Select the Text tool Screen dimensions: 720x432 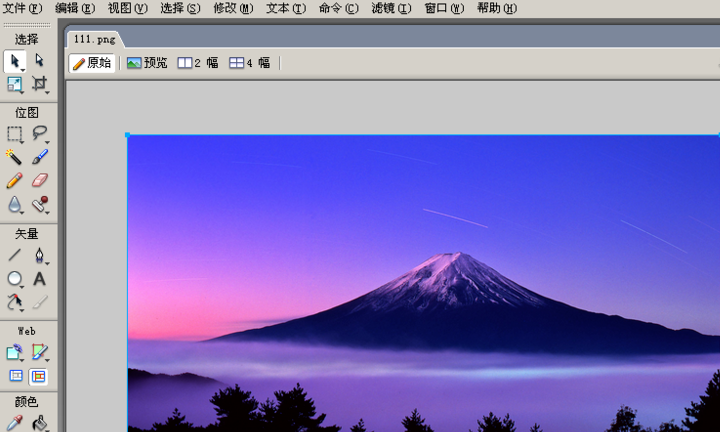pos(39,279)
